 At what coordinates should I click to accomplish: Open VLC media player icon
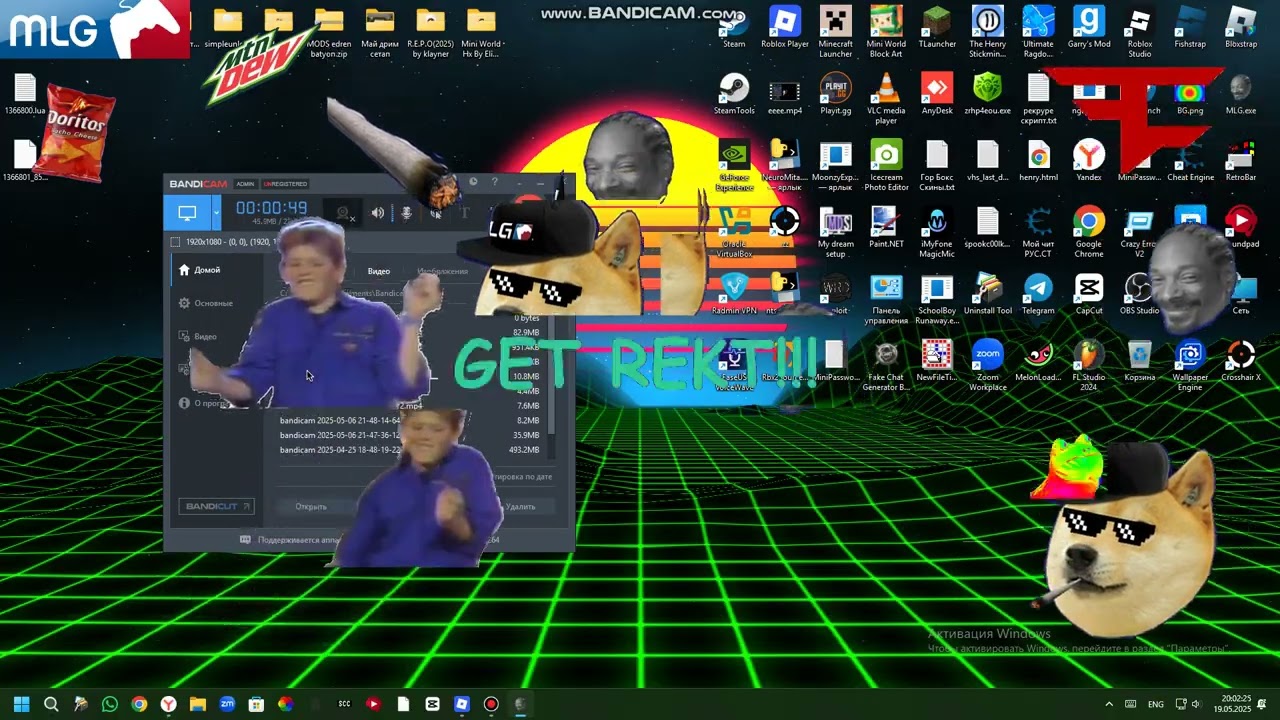[x=886, y=99]
